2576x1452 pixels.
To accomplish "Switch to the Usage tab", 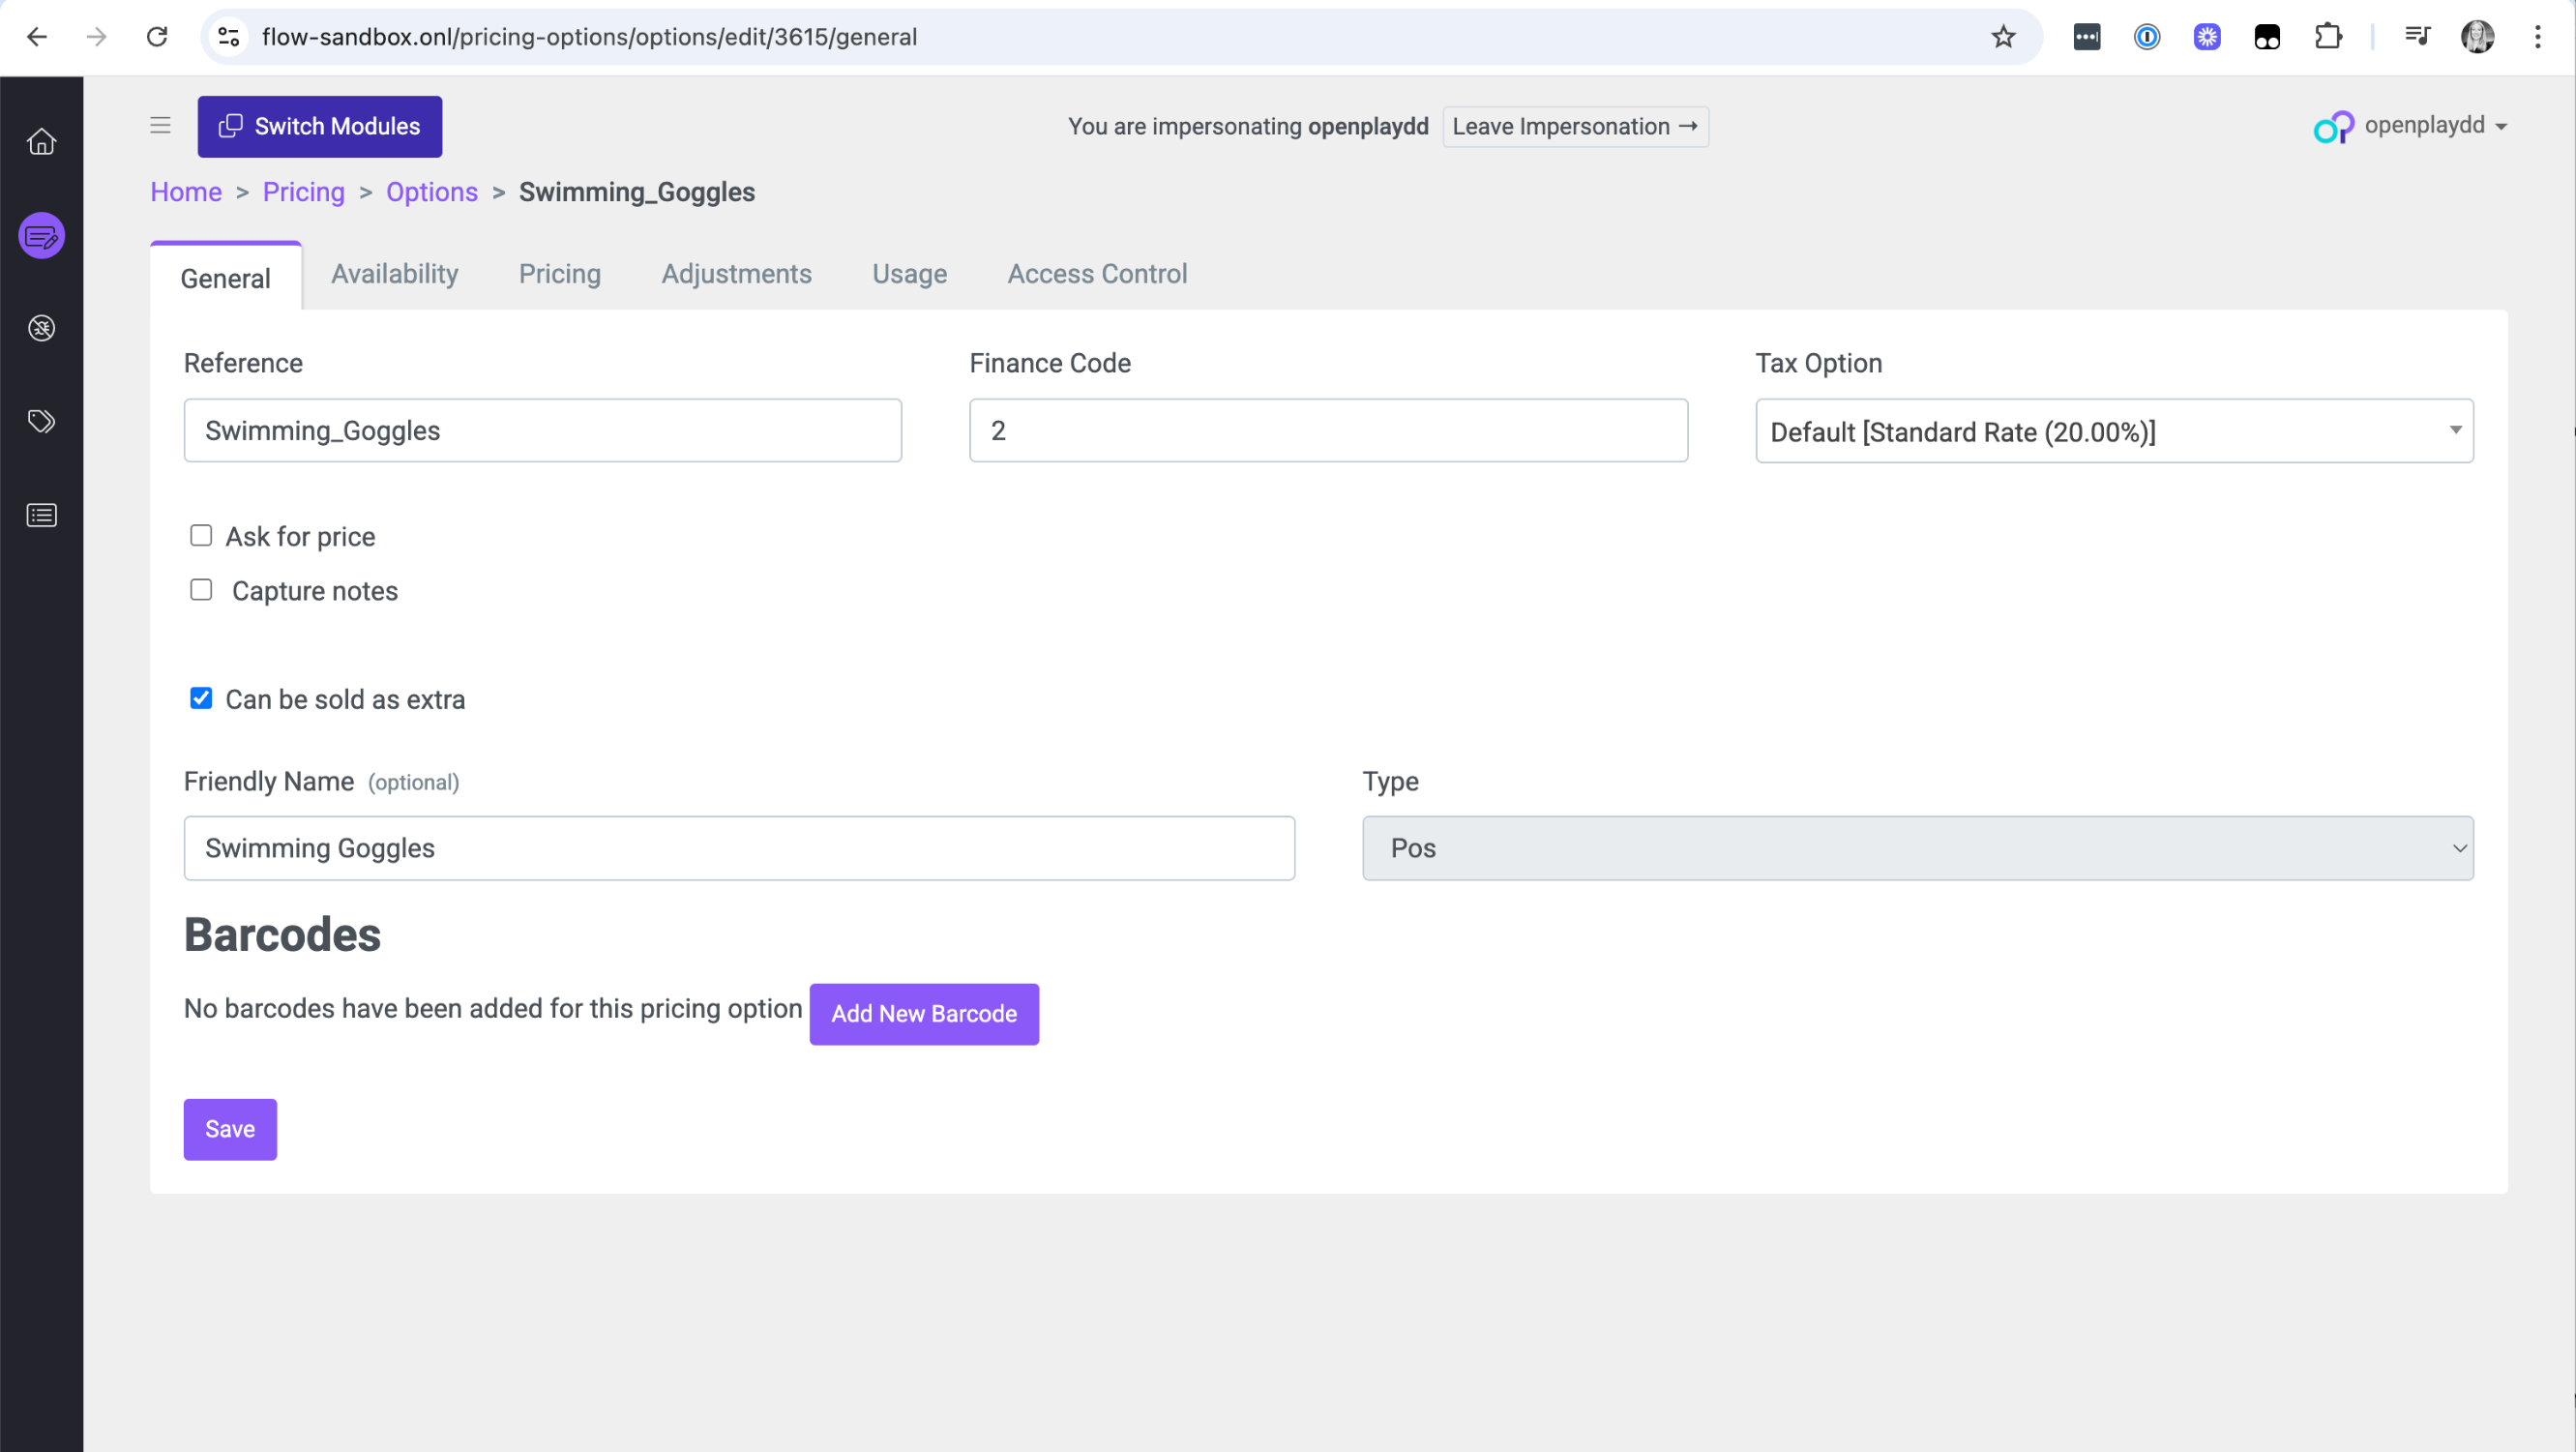I will coord(910,274).
